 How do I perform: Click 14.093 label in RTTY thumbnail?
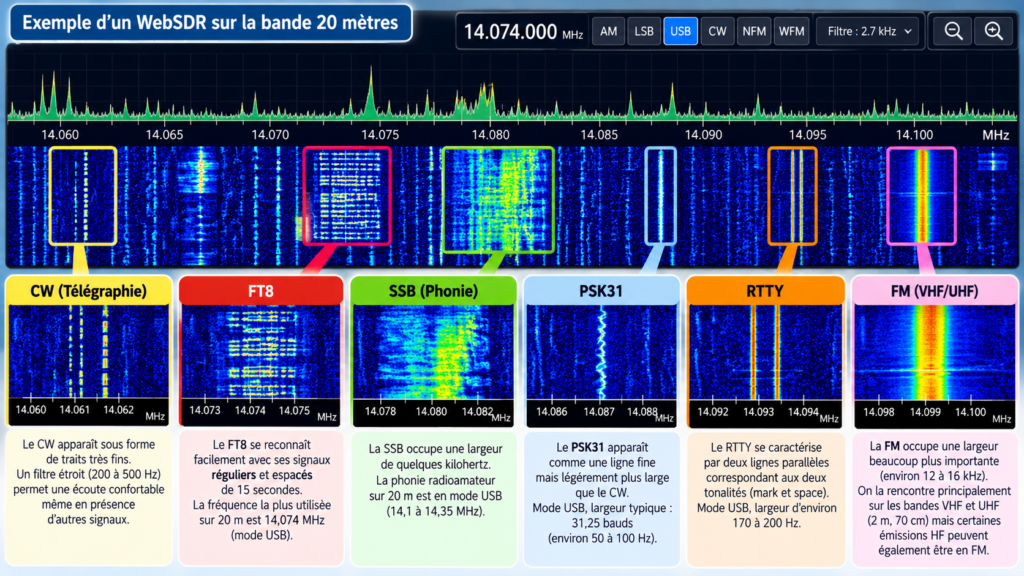[758, 412]
